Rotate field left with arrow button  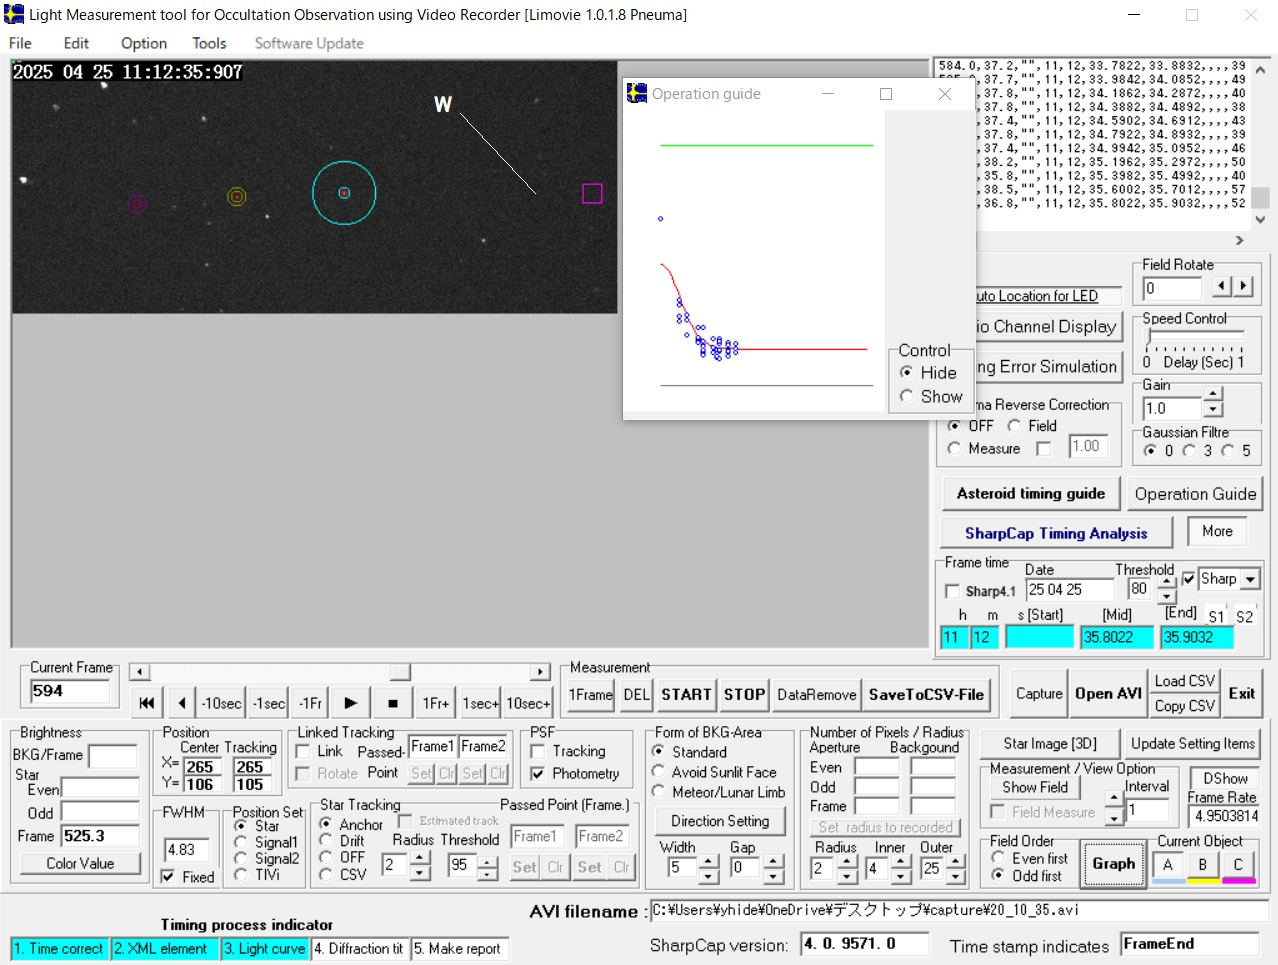[1222, 287]
